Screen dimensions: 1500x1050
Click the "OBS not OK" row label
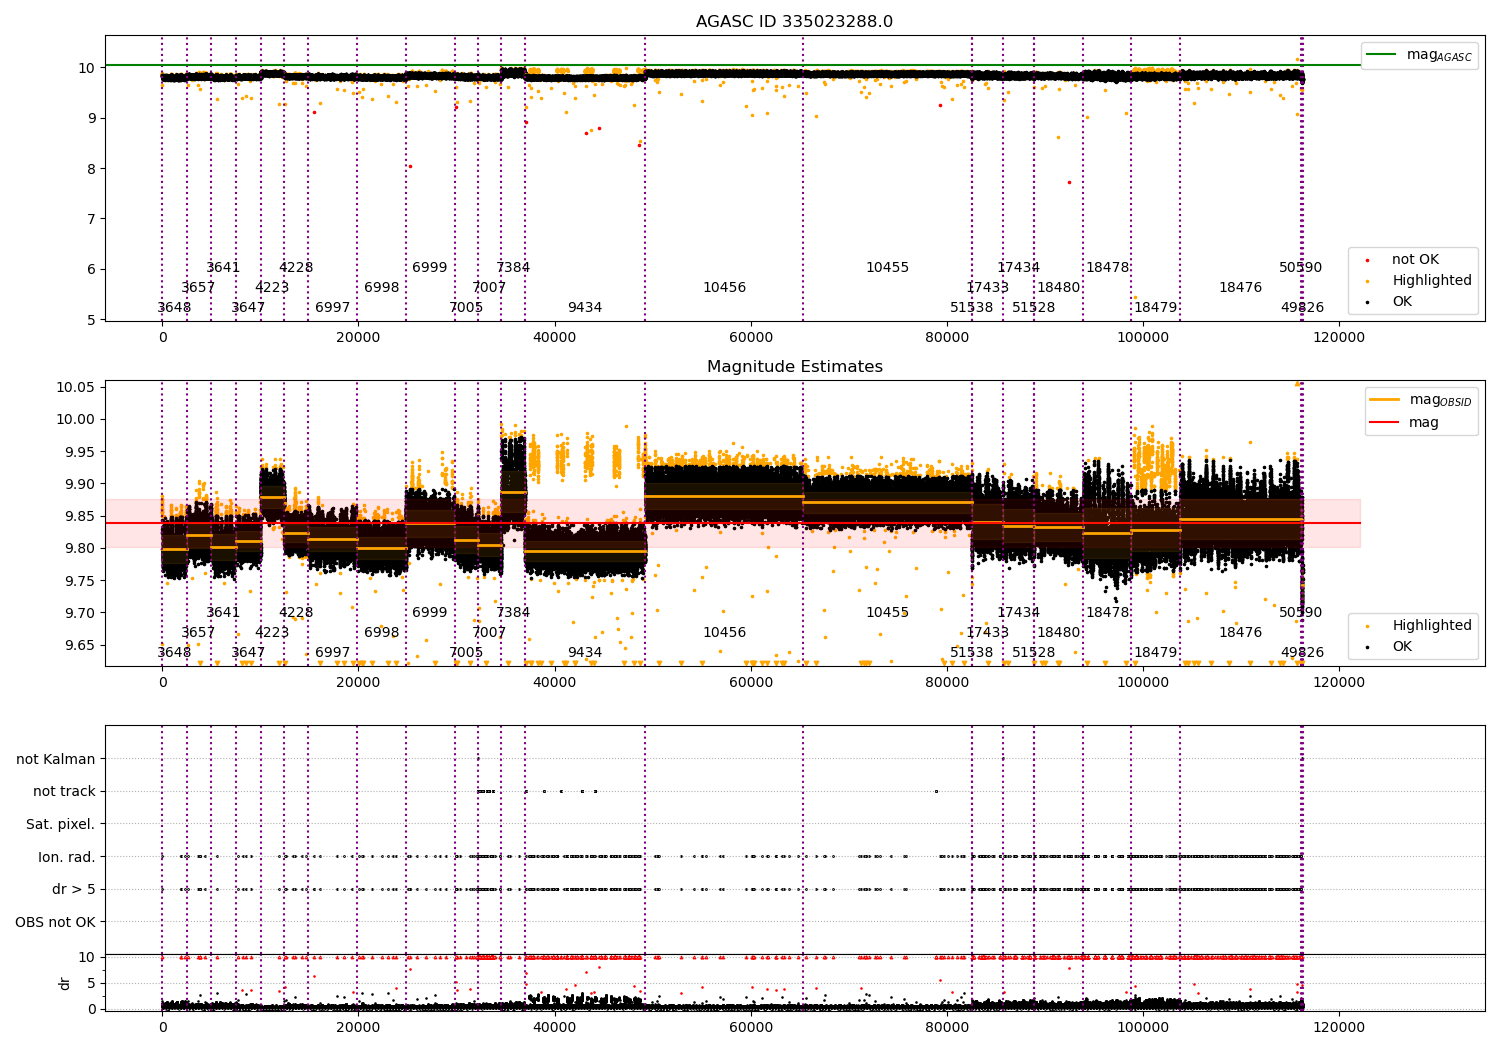pyautogui.click(x=56, y=922)
